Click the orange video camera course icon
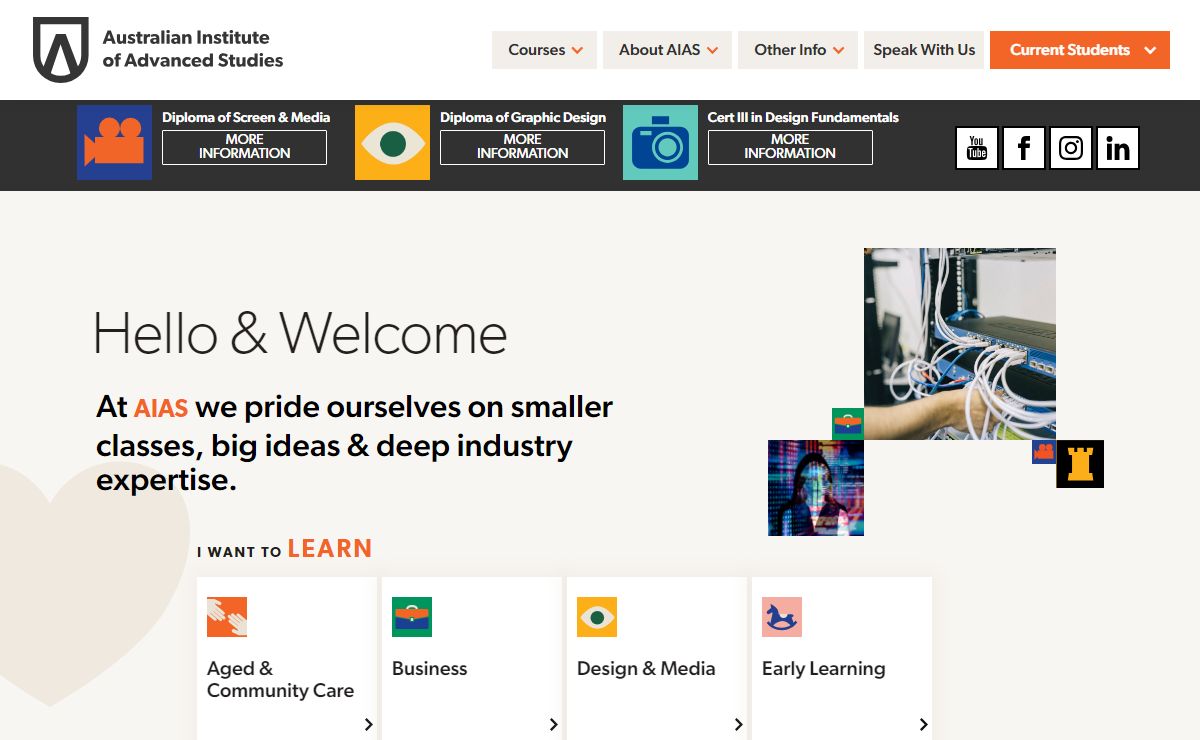This screenshot has height=740, width=1200. 114,142
